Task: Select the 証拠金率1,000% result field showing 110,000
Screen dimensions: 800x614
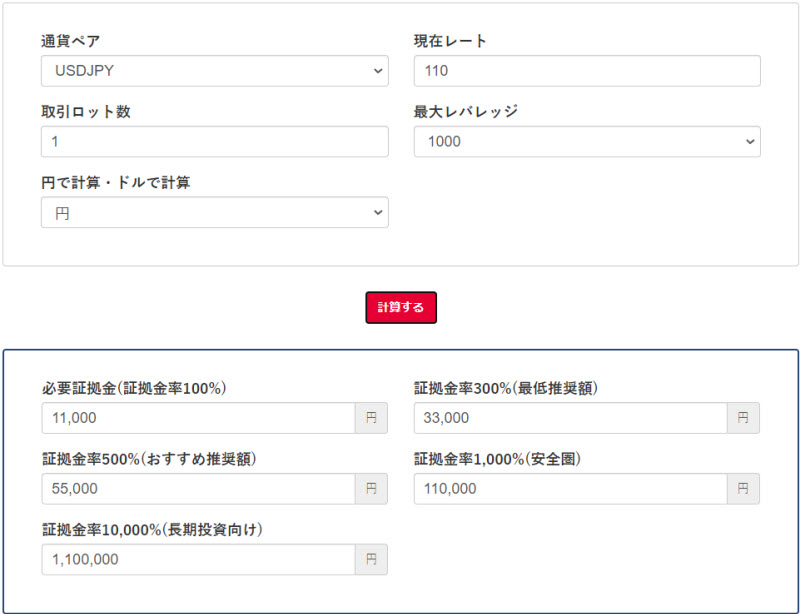Action: click(x=570, y=489)
